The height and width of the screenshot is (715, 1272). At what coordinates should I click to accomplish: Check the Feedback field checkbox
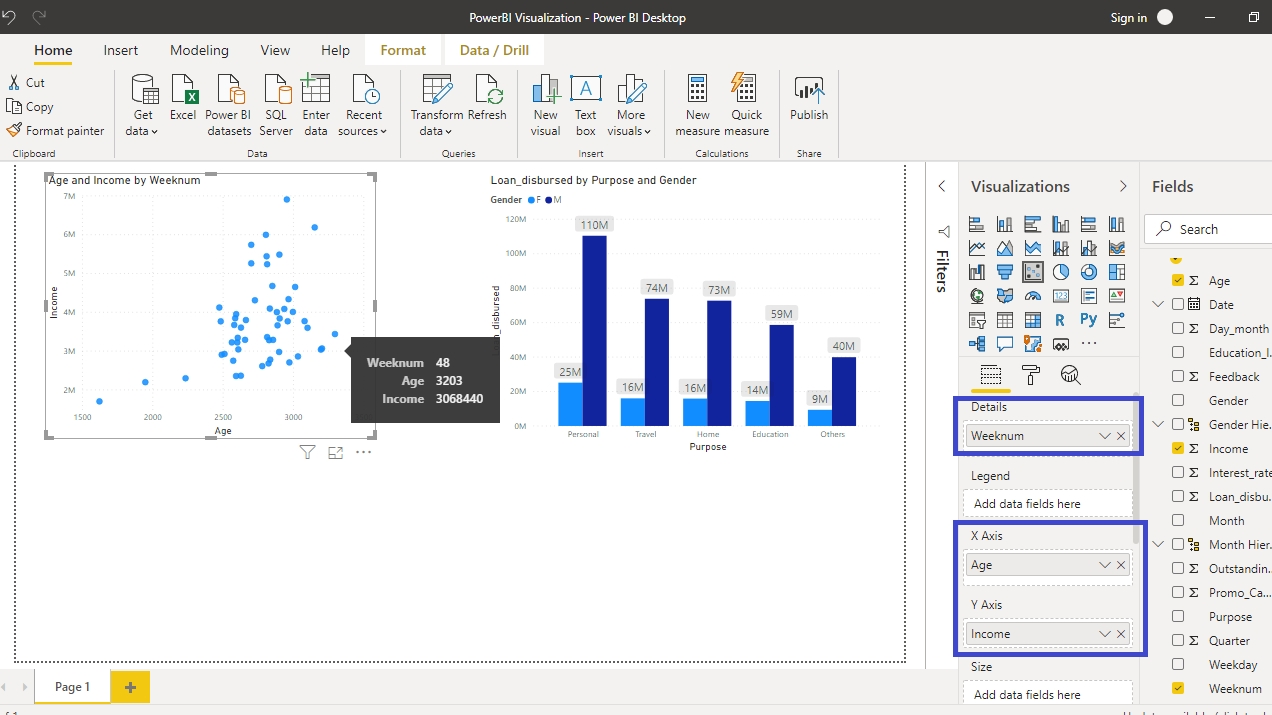(x=1178, y=377)
